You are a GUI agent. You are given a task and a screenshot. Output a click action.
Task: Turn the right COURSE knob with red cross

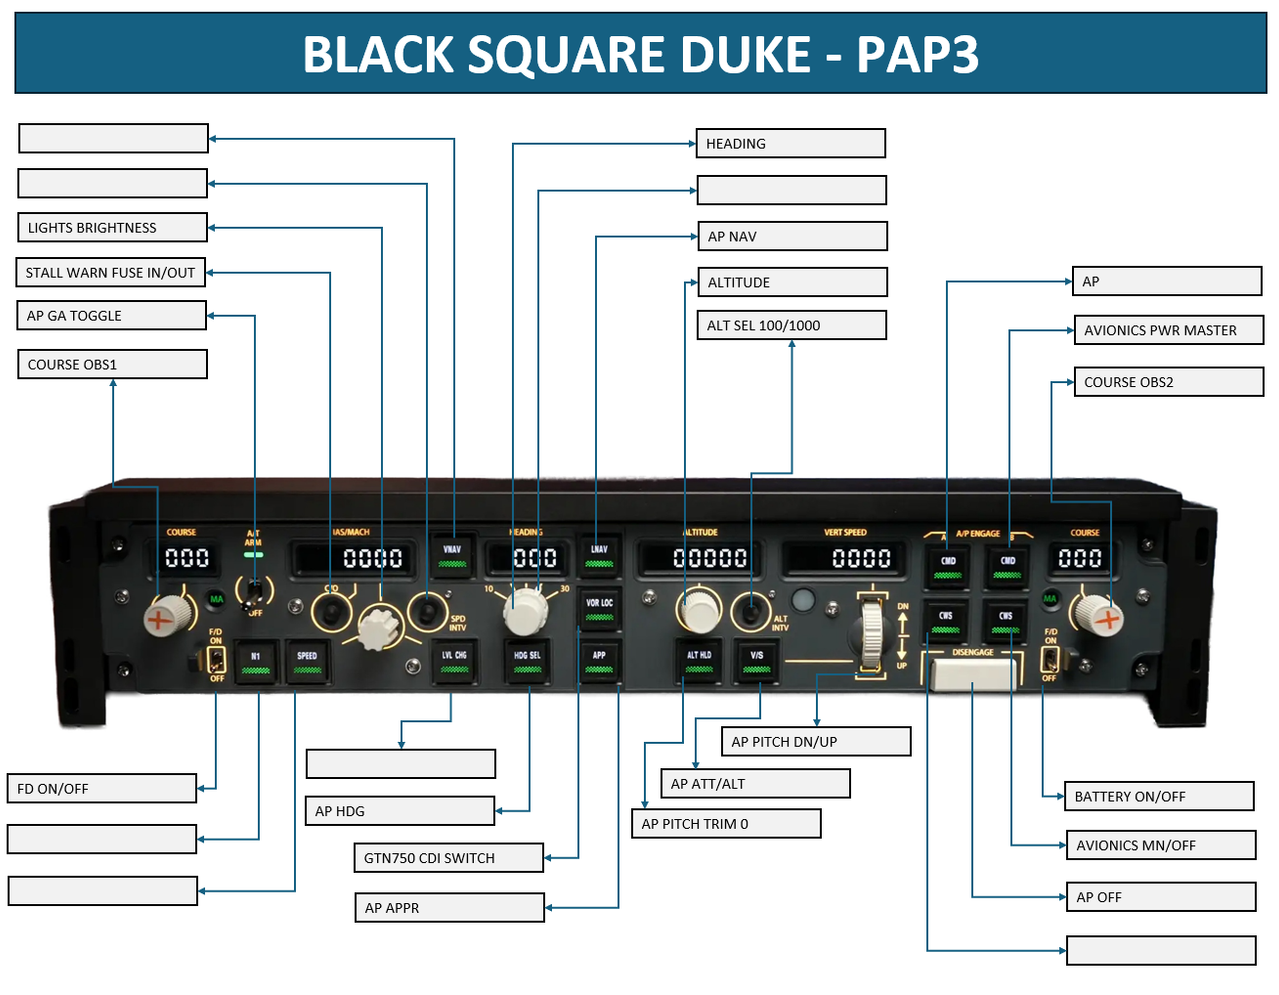(x=1101, y=616)
